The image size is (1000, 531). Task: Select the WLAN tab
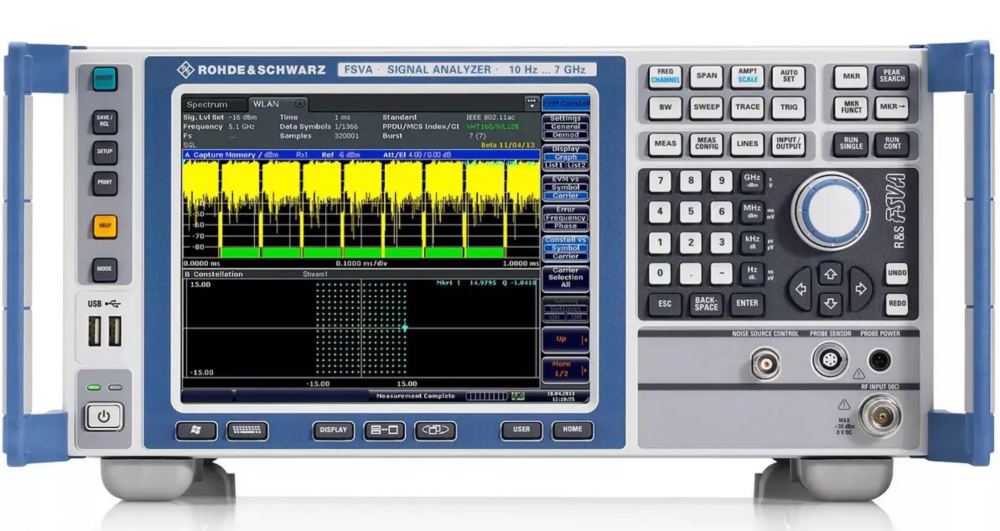pos(266,104)
